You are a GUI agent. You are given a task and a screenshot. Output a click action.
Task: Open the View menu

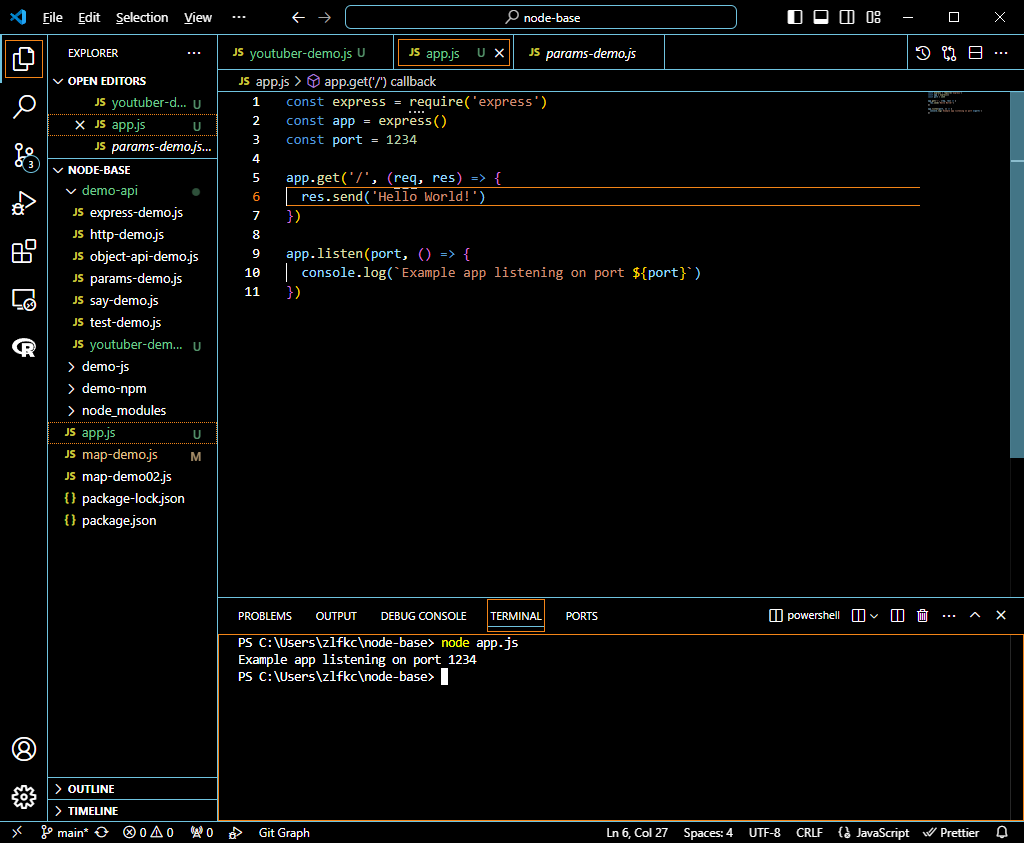pos(198,18)
